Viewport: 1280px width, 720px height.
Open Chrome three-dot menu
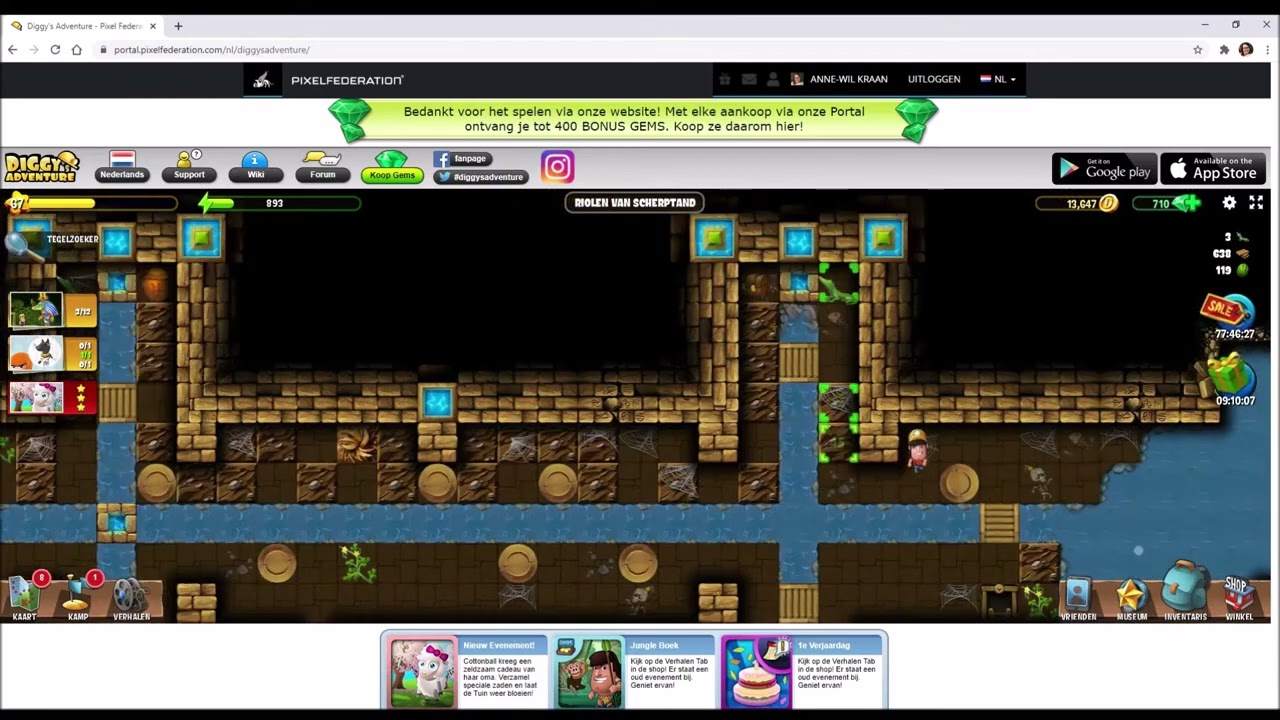pyautogui.click(x=1267, y=49)
